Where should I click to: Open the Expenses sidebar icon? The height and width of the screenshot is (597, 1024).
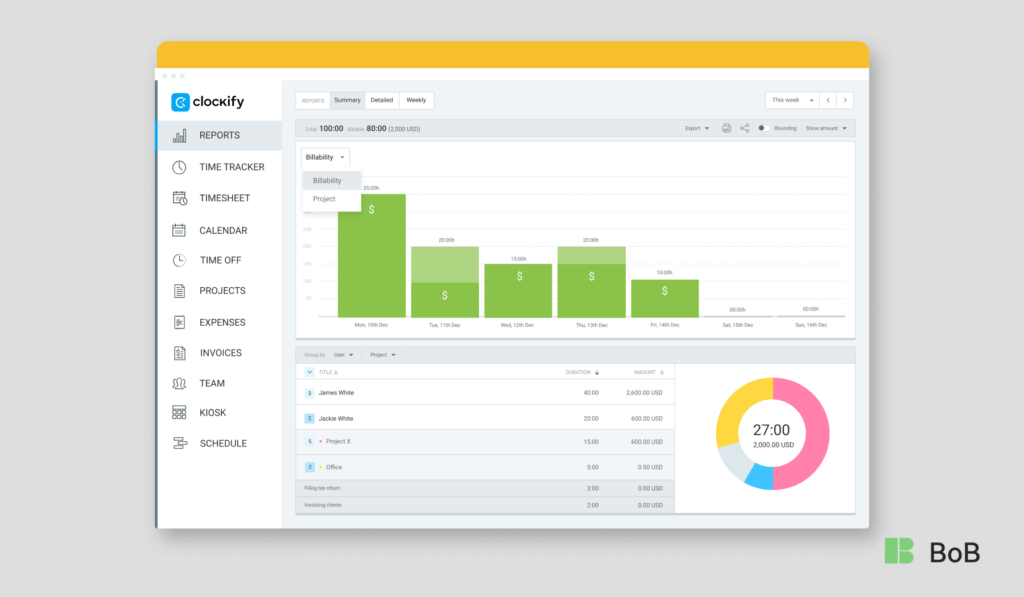click(x=179, y=322)
